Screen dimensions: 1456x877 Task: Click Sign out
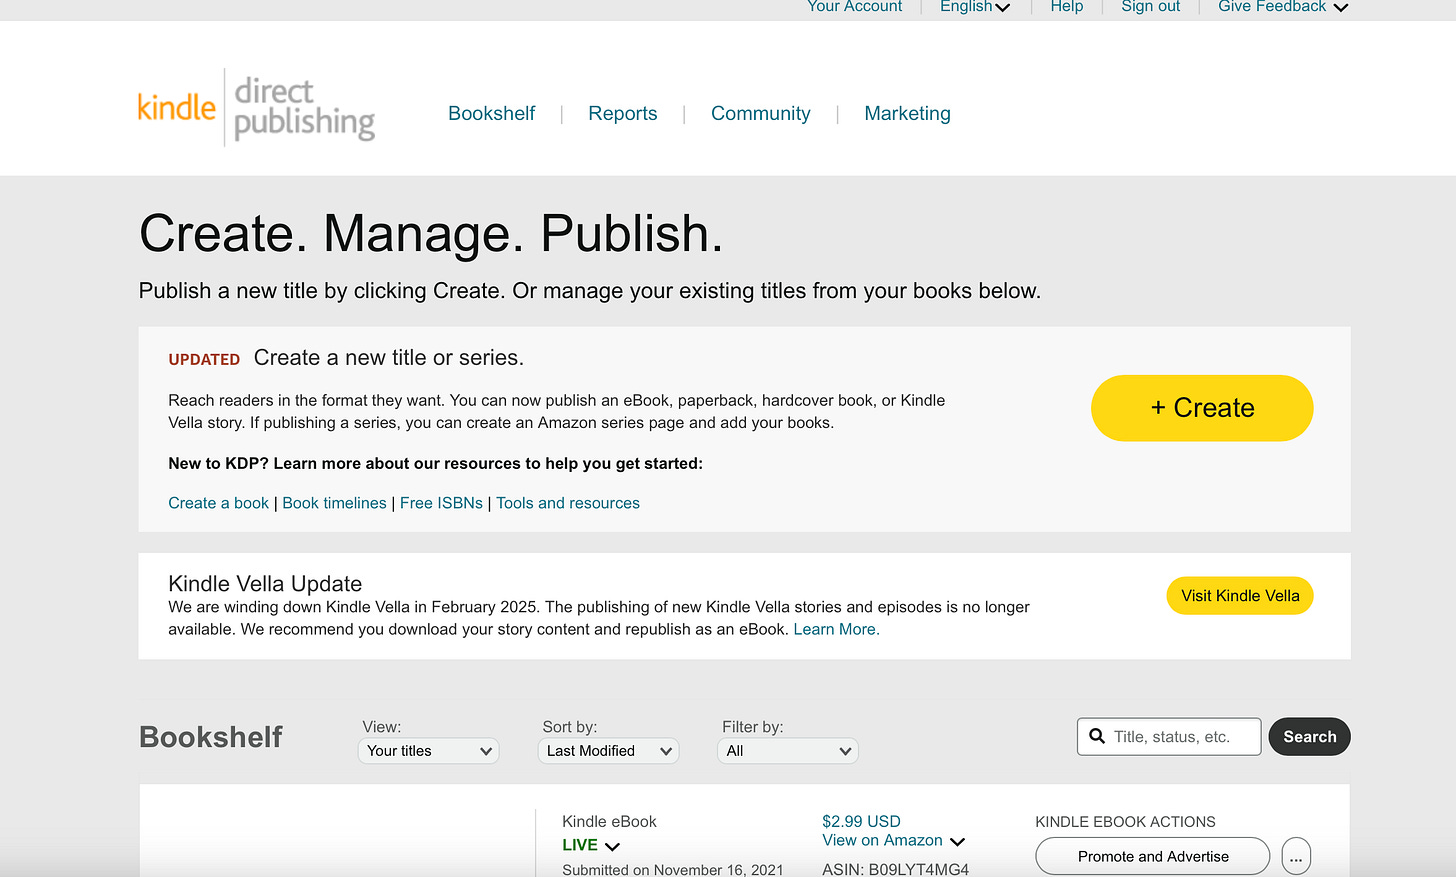(1150, 7)
